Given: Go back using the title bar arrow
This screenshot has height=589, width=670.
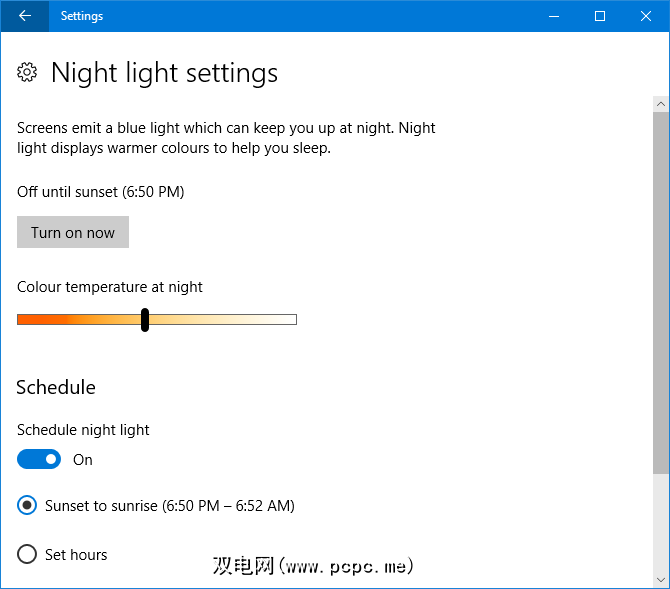Looking at the screenshot, I should tap(24, 16).
